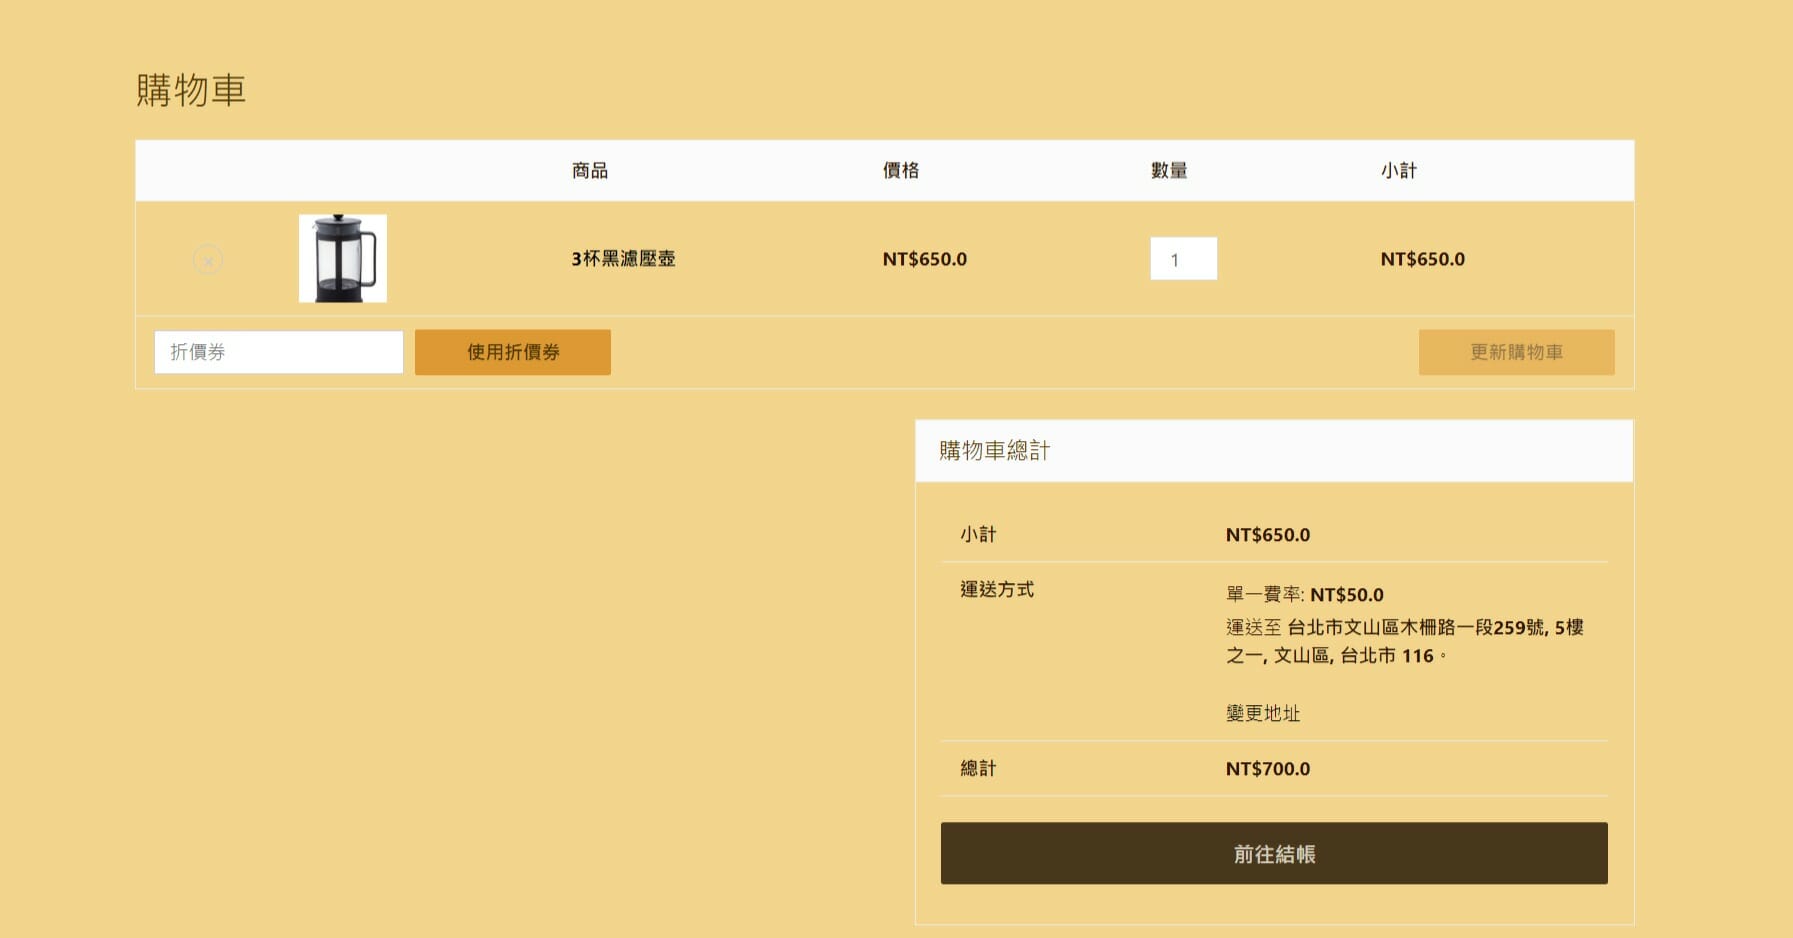Focus the quantity field showing 1
This screenshot has width=1793, height=938.
coord(1183,259)
